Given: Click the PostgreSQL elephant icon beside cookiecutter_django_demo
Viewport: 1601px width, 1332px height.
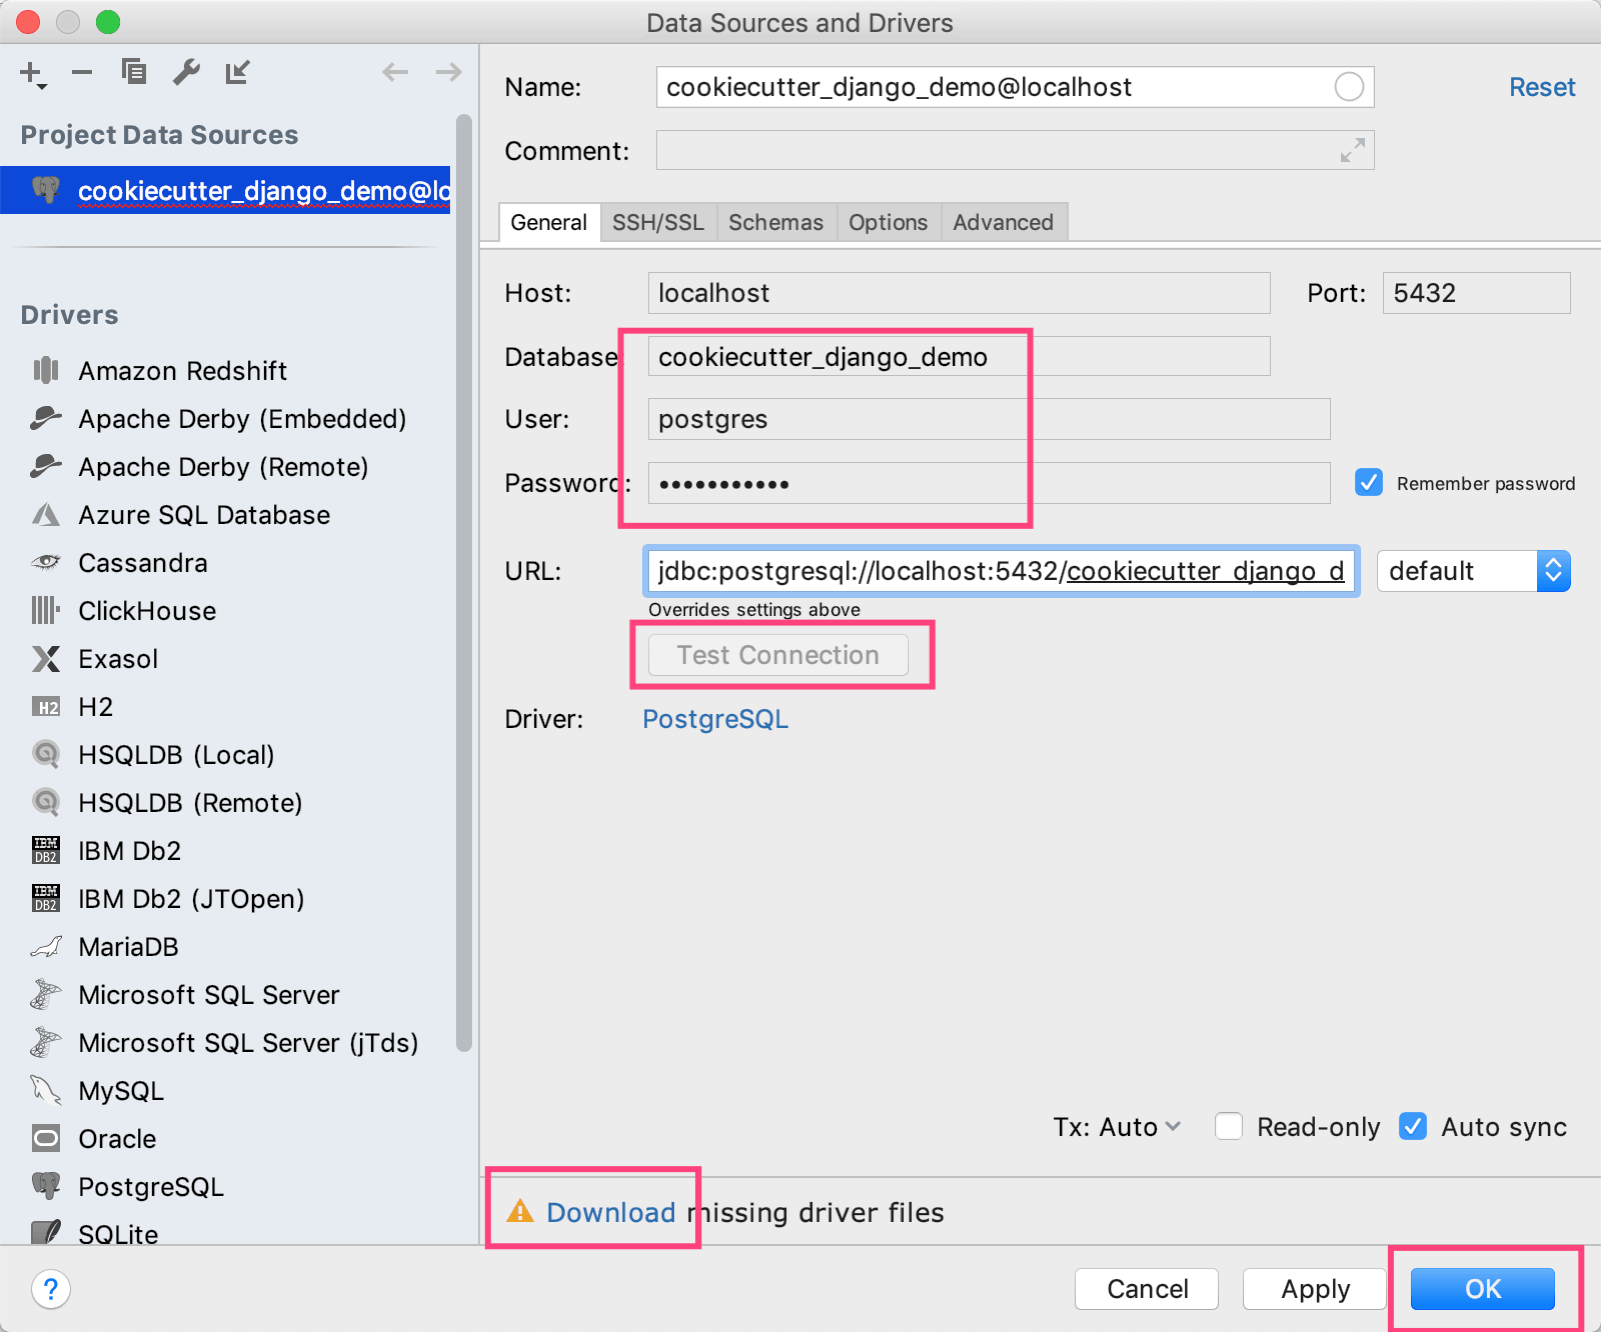Looking at the screenshot, I should 48,190.
